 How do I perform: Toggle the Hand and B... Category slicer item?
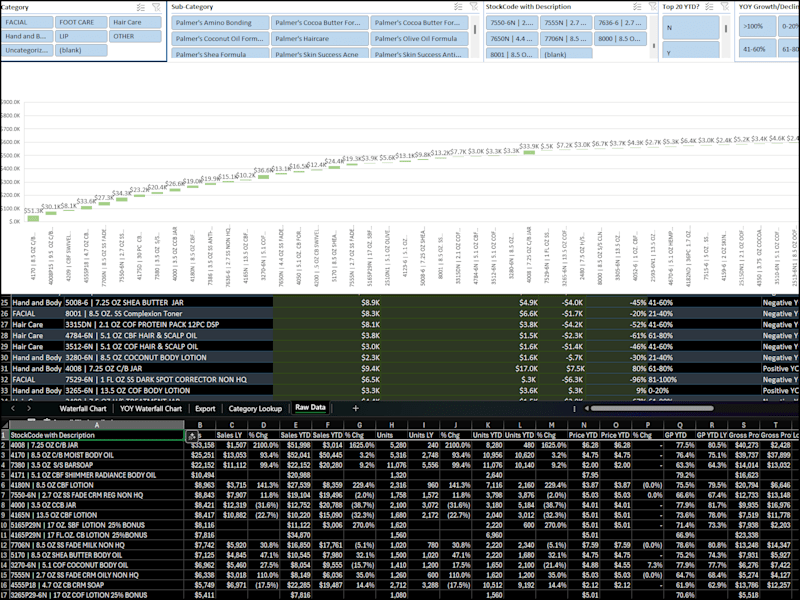28,36
